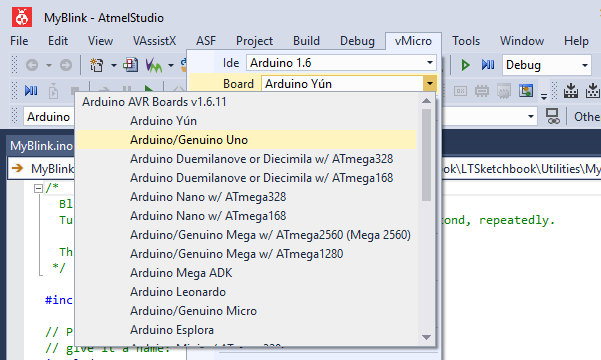
Task: Click the Add New Item icon
Action: point(130,65)
